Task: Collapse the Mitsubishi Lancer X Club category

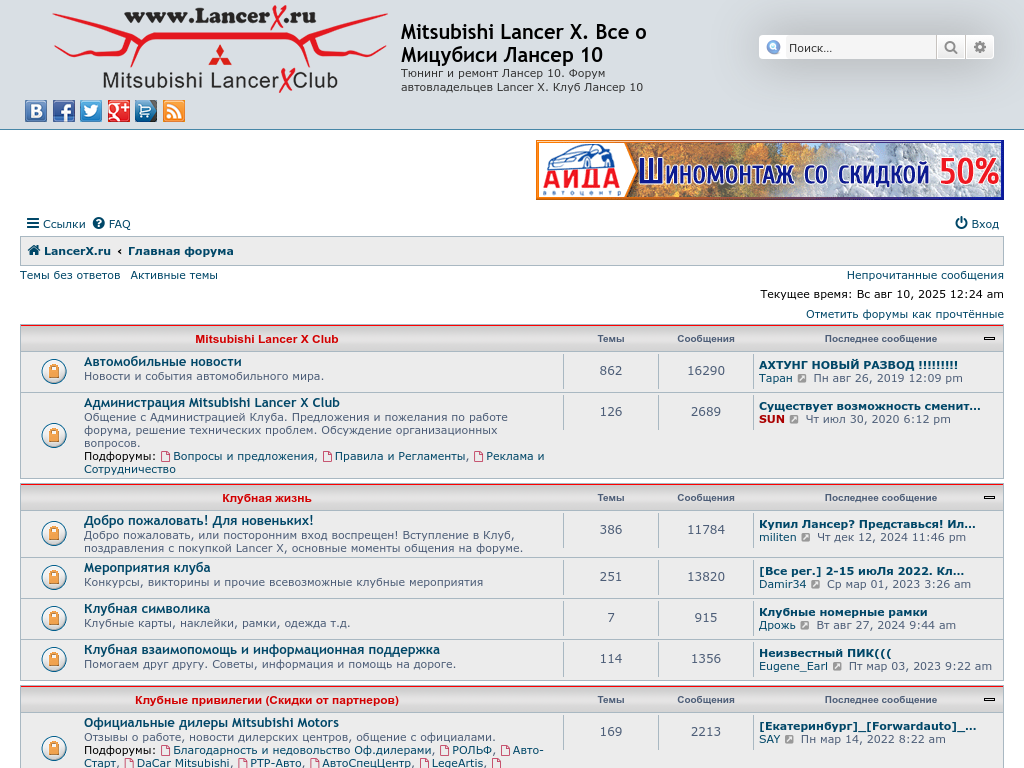Action: pyautogui.click(x=989, y=339)
